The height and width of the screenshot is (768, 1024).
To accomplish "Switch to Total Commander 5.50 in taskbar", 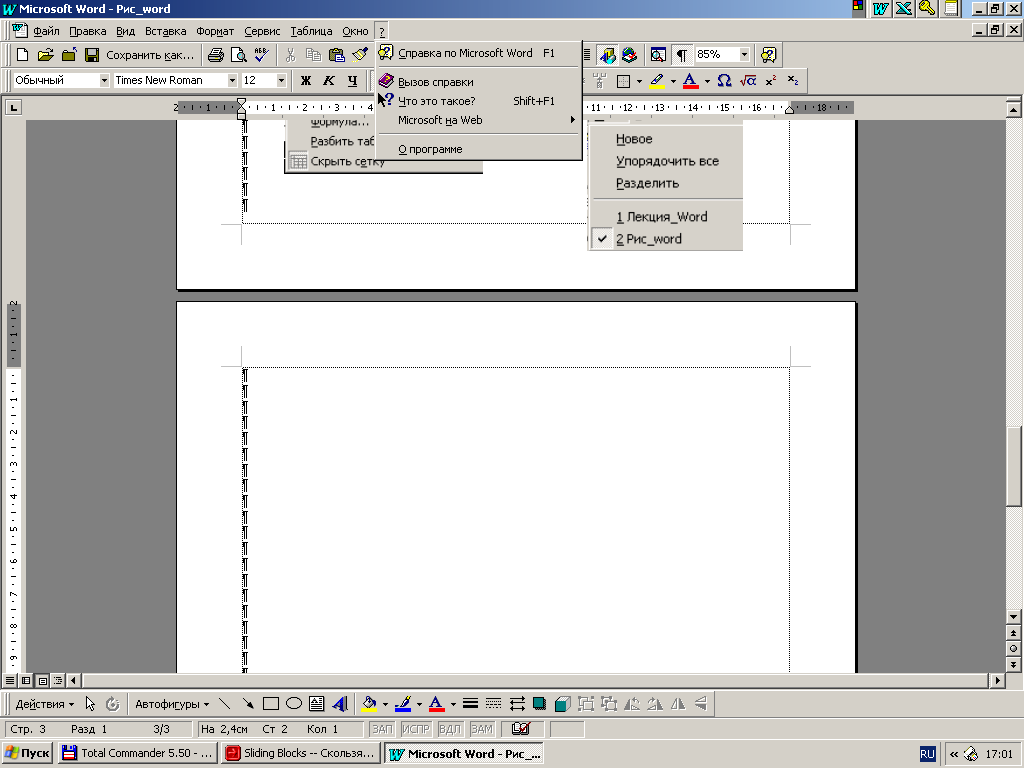I will pyautogui.click(x=137, y=753).
